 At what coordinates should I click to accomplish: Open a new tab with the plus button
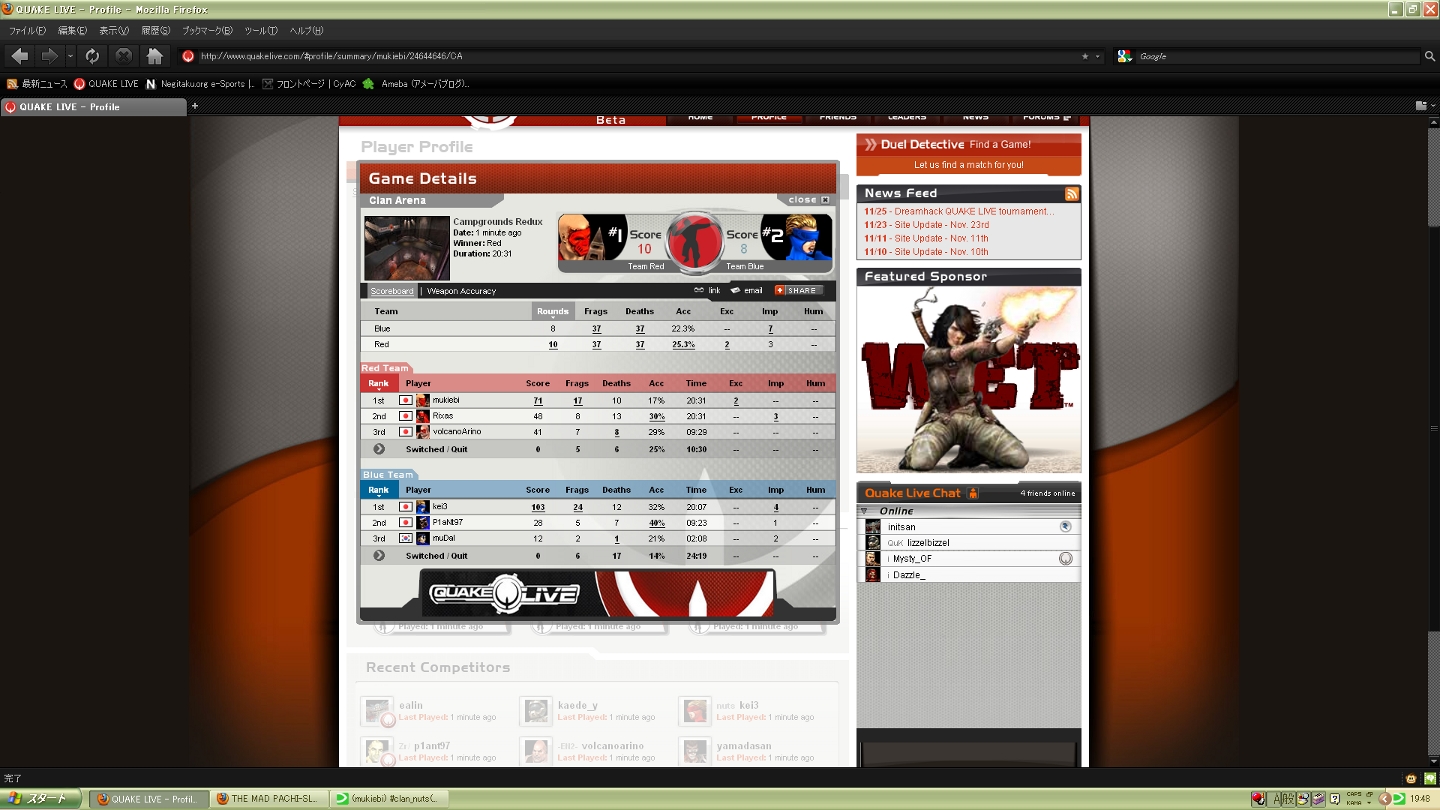(195, 106)
